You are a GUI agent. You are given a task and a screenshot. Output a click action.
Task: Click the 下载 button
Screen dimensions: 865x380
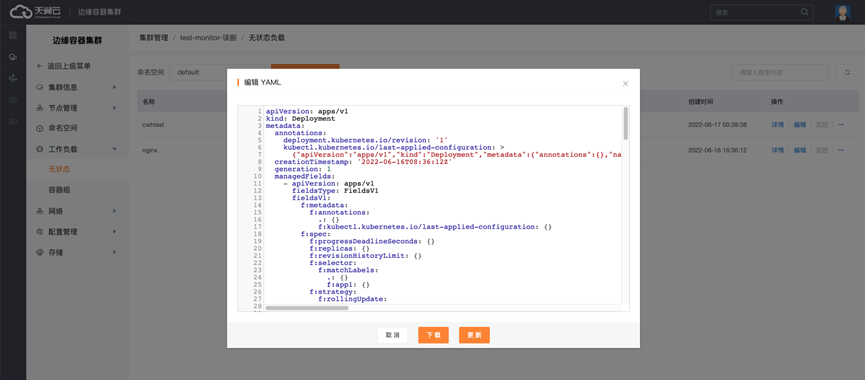(433, 335)
